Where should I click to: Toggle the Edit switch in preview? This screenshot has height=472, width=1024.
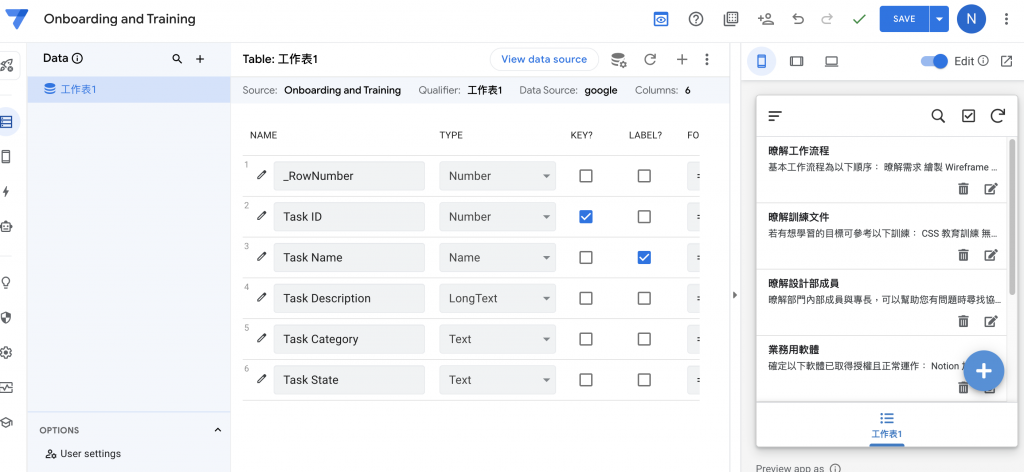tap(934, 61)
